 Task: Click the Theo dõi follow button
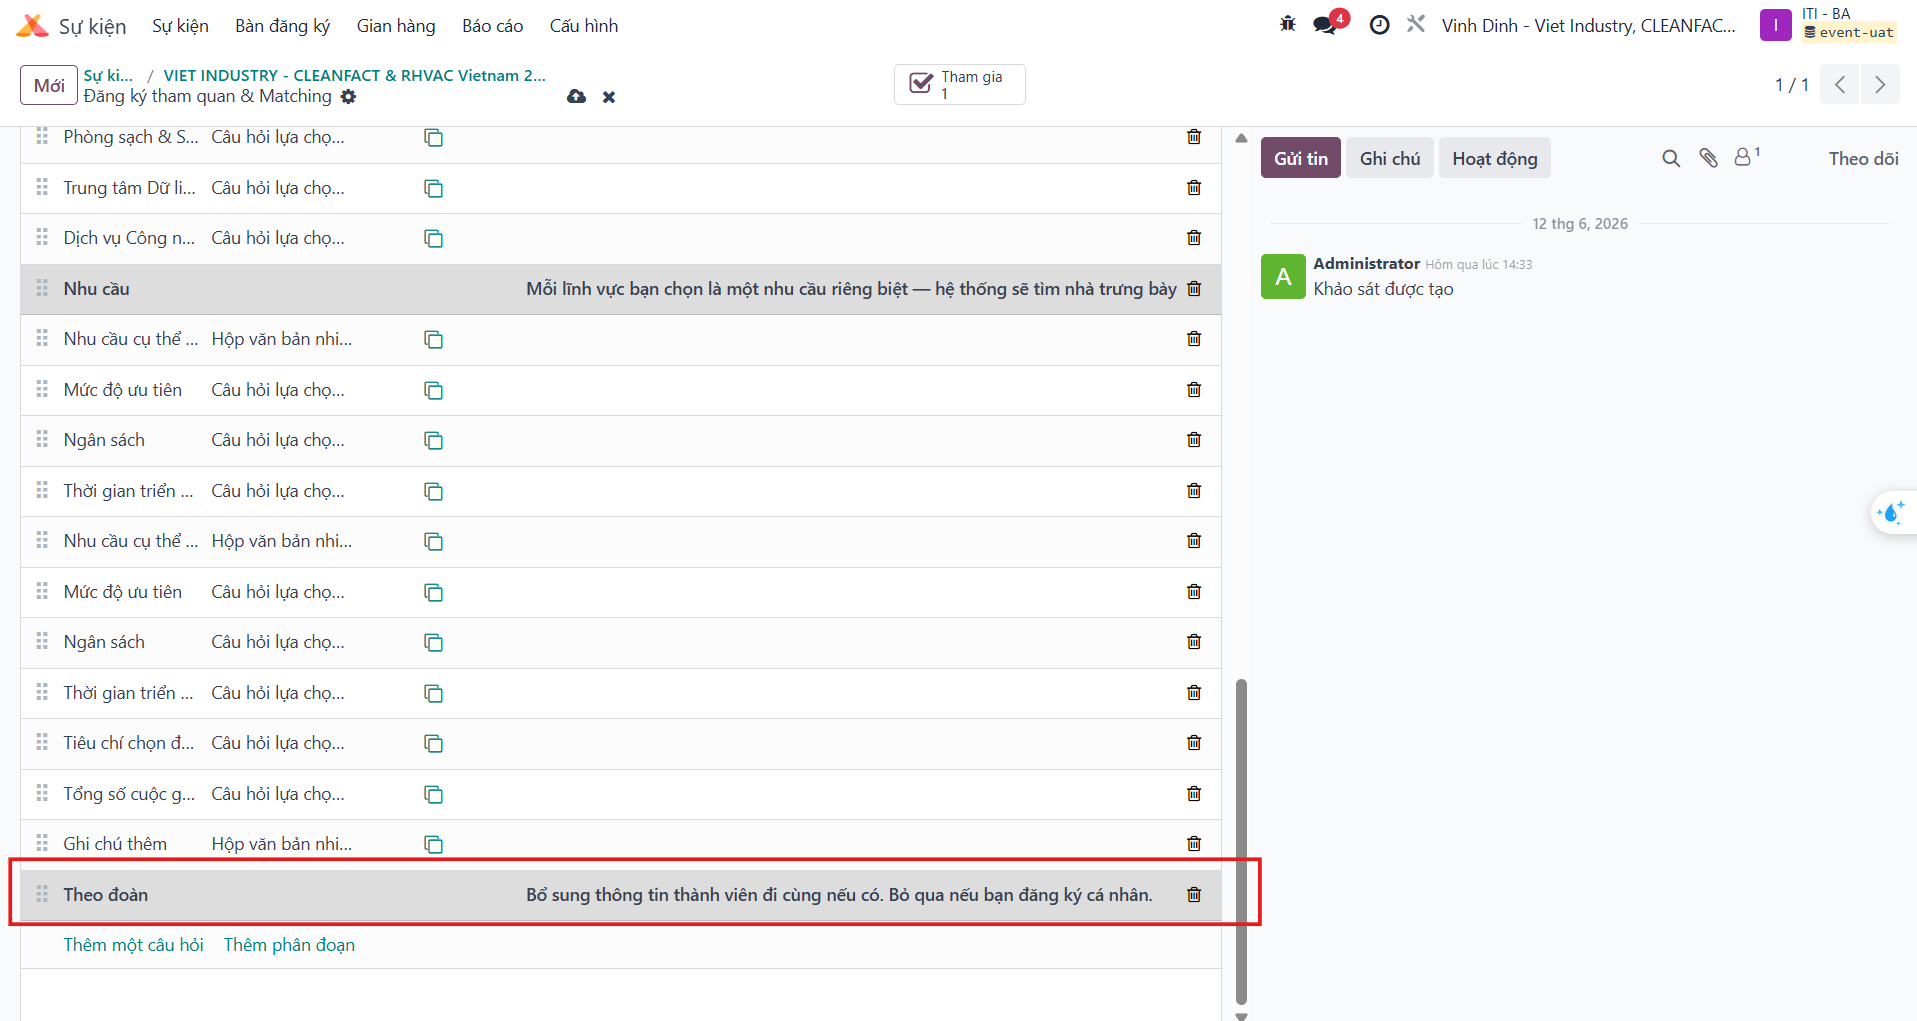tap(1863, 158)
